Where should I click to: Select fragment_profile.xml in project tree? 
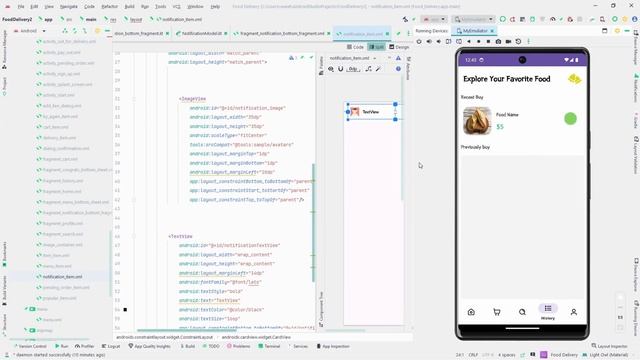point(62,223)
